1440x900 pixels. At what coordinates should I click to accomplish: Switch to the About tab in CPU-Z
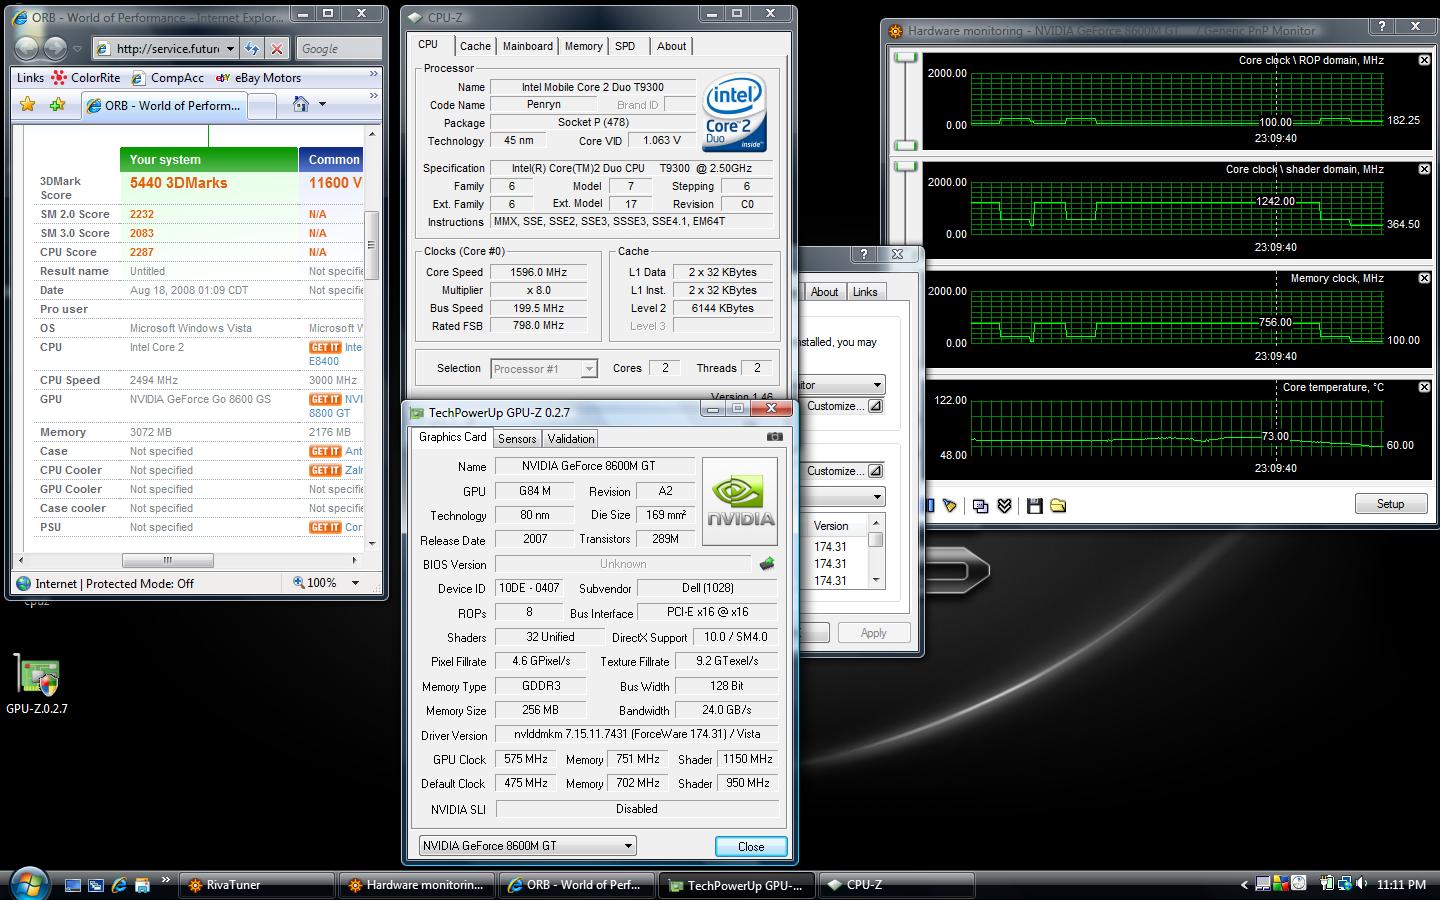pyautogui.click(x=671, y=46)
